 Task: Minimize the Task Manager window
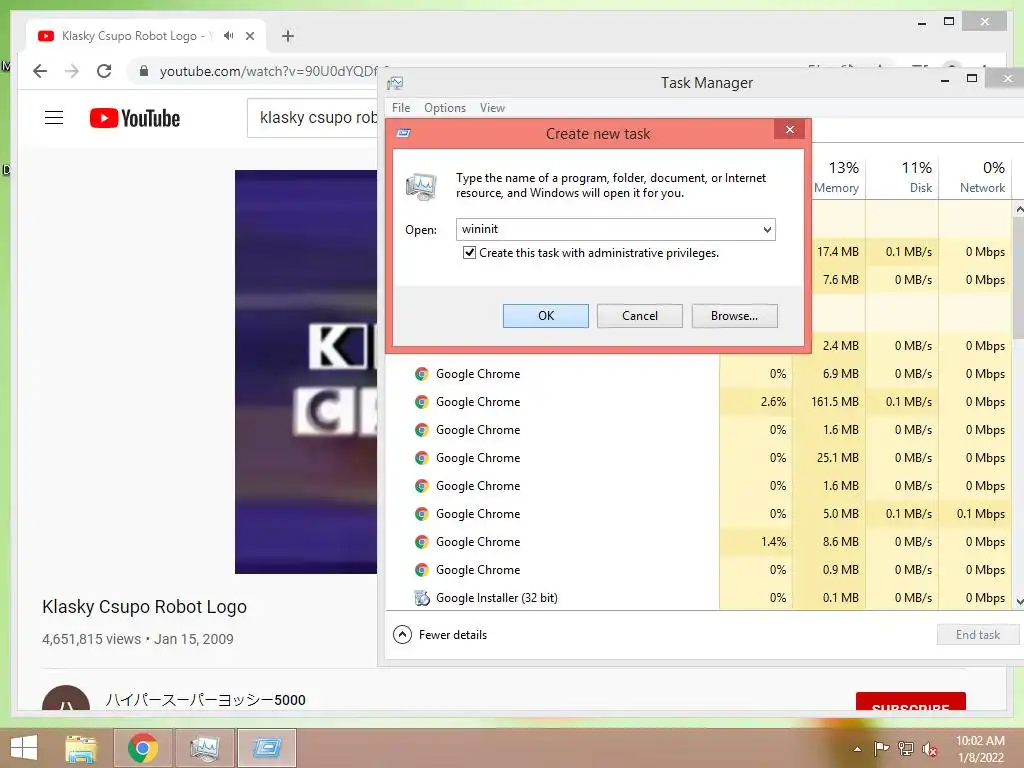coord(944,80)
